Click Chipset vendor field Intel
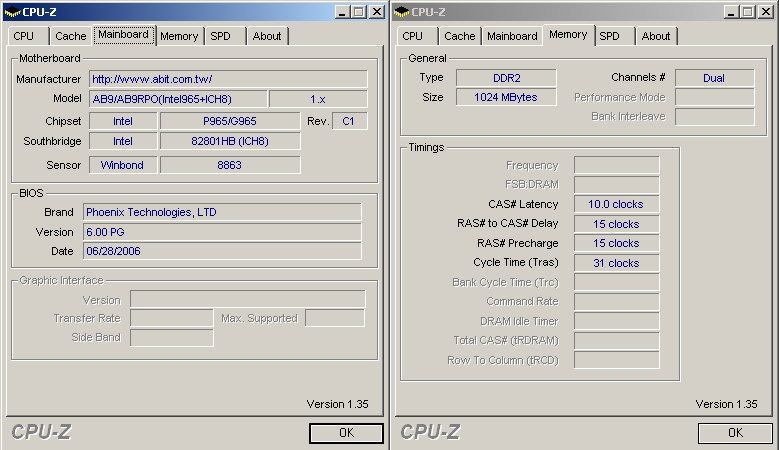This screenshot has width=779, height=450. coord(123,121)
